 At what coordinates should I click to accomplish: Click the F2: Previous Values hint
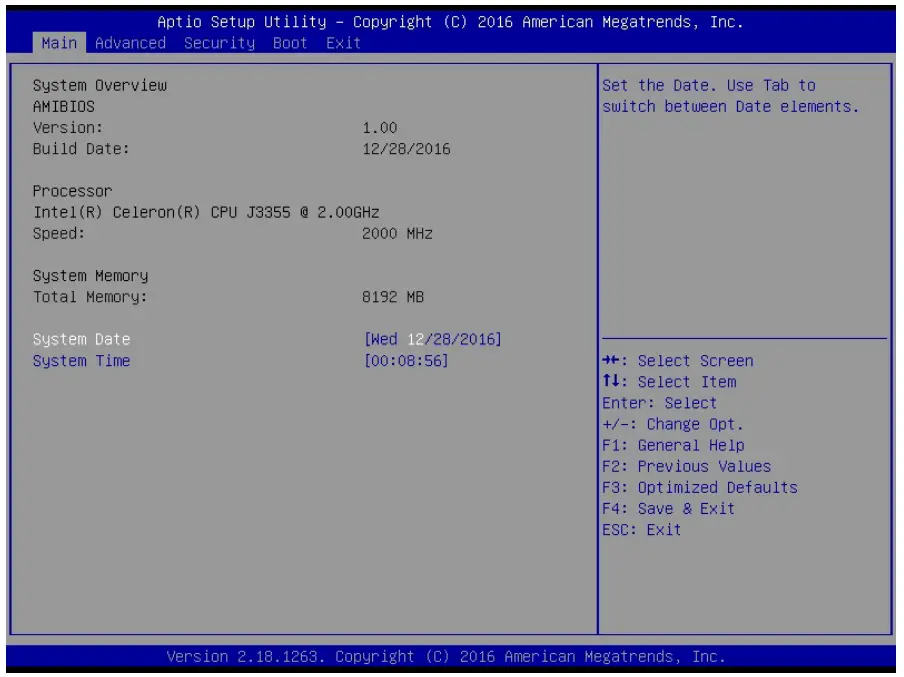coord(687,466)
